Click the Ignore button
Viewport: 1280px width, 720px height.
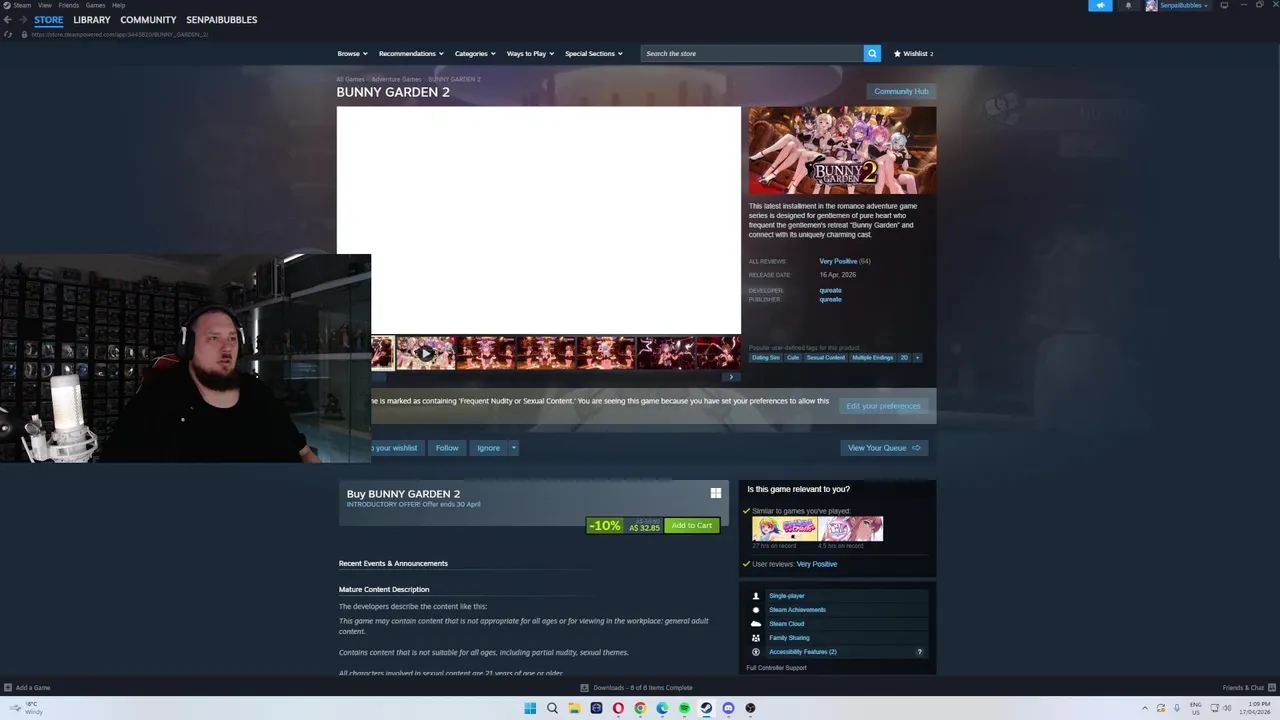pyautogui.click(x=488, y=448)
